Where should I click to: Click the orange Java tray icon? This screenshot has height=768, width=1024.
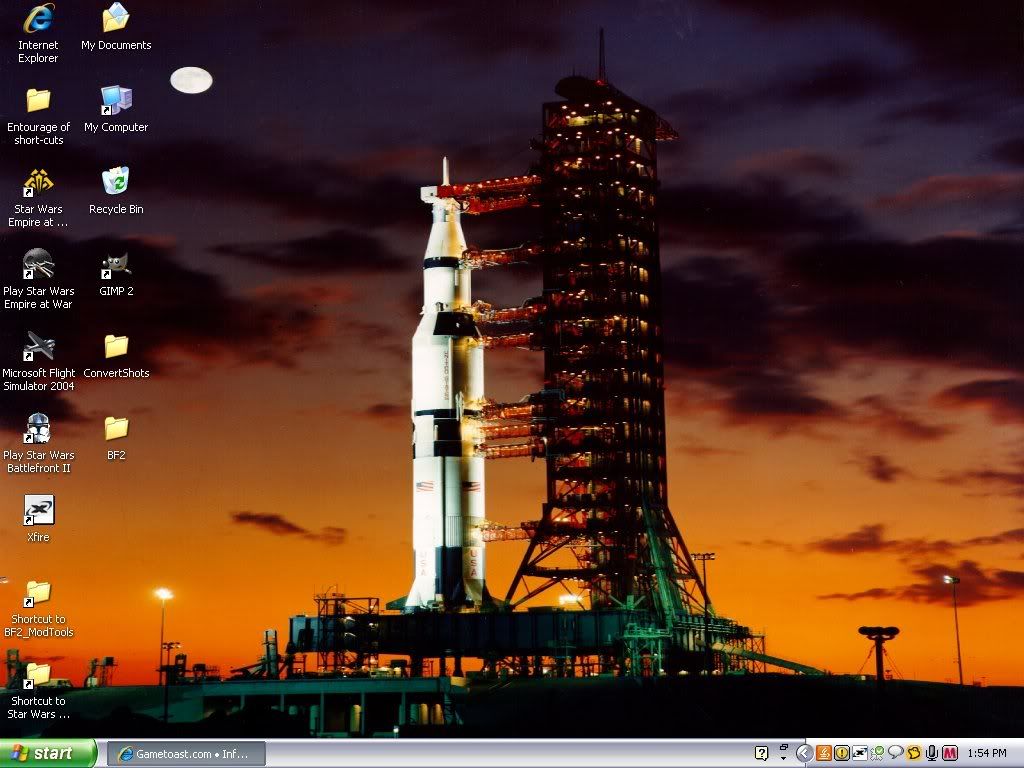pyautogui.click(x=824, y=753)
